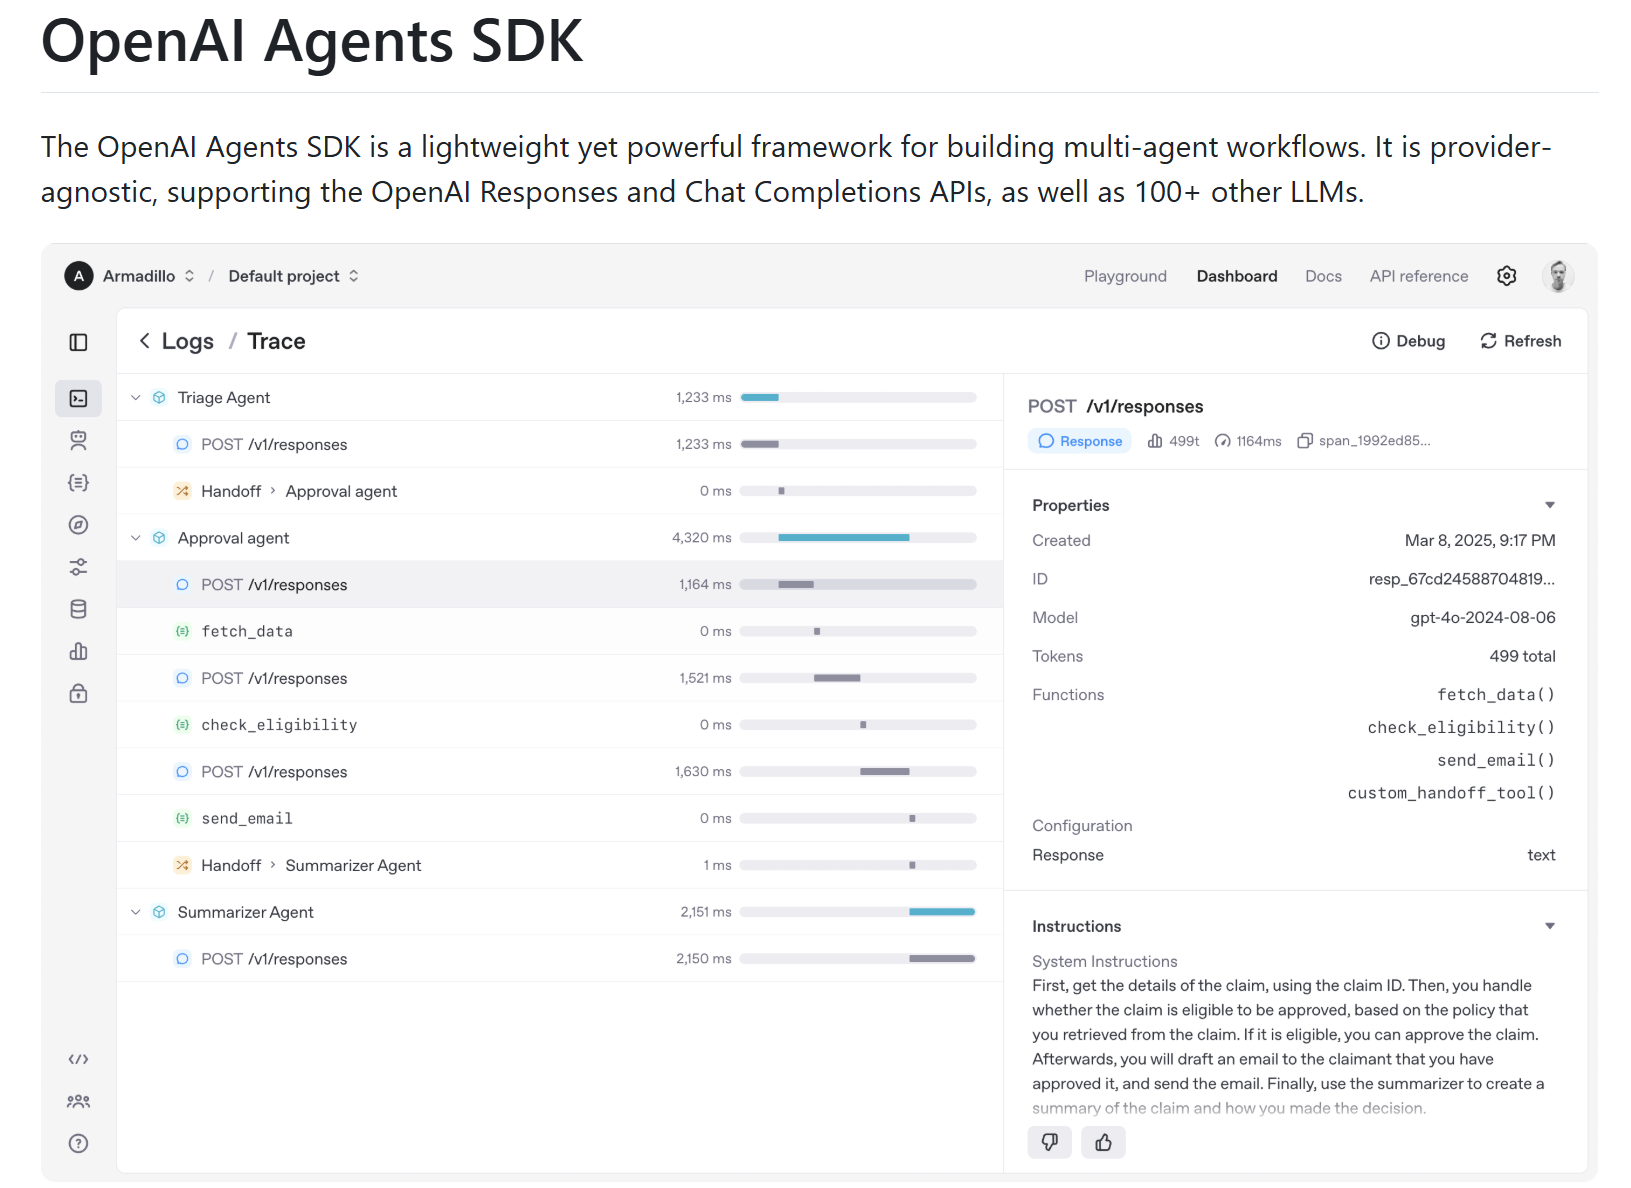Open the assistants robot sidebar icon
Screen dimensions: 1631x1188
point(78,440)
